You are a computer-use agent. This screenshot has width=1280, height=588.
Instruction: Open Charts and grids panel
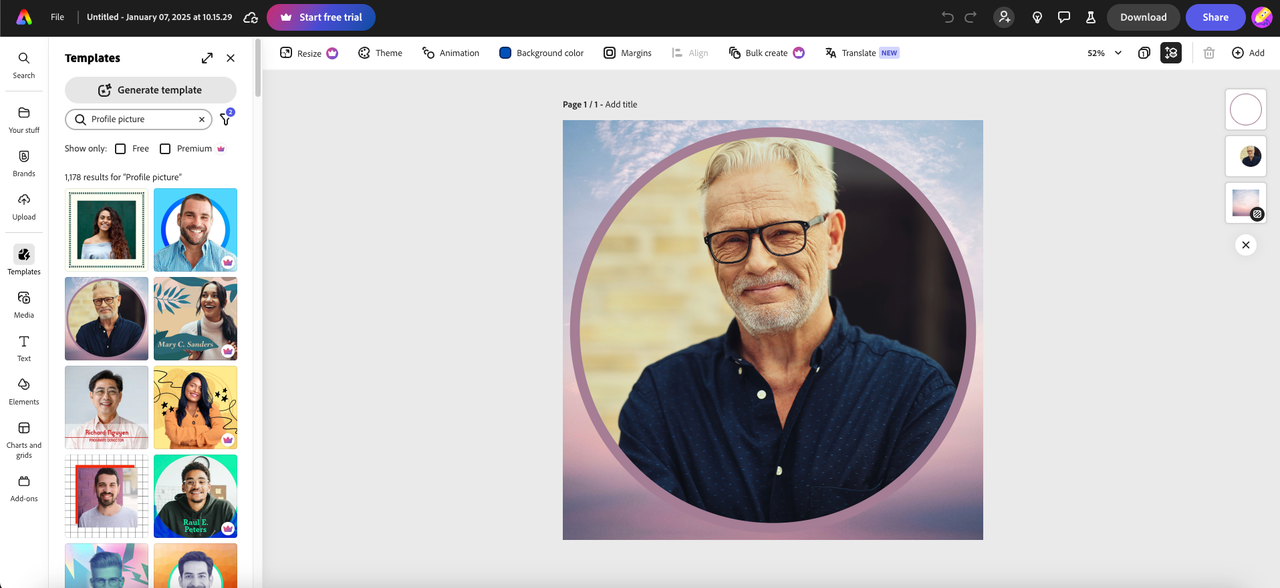coord(24,439)
